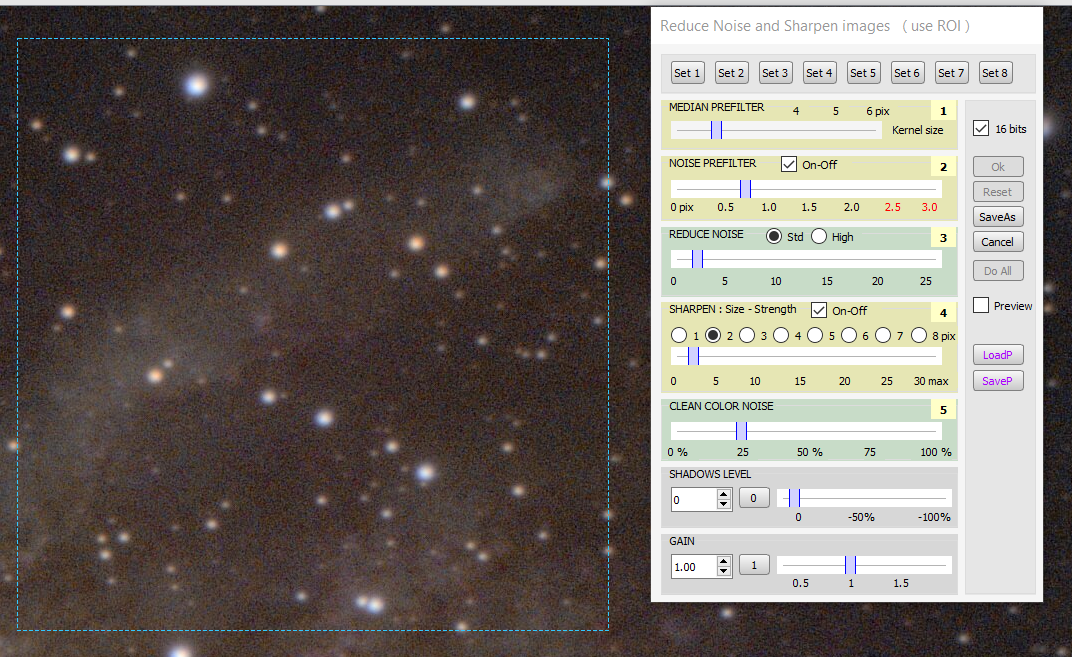
Task: Apply the Set 5 preset
Action: click(x=863, y=73)
